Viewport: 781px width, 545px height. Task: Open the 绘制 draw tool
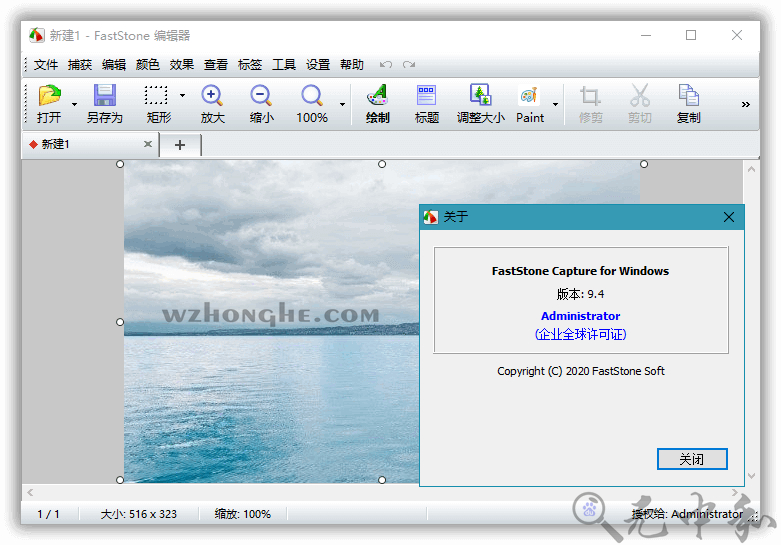click(x=378, y=104)
